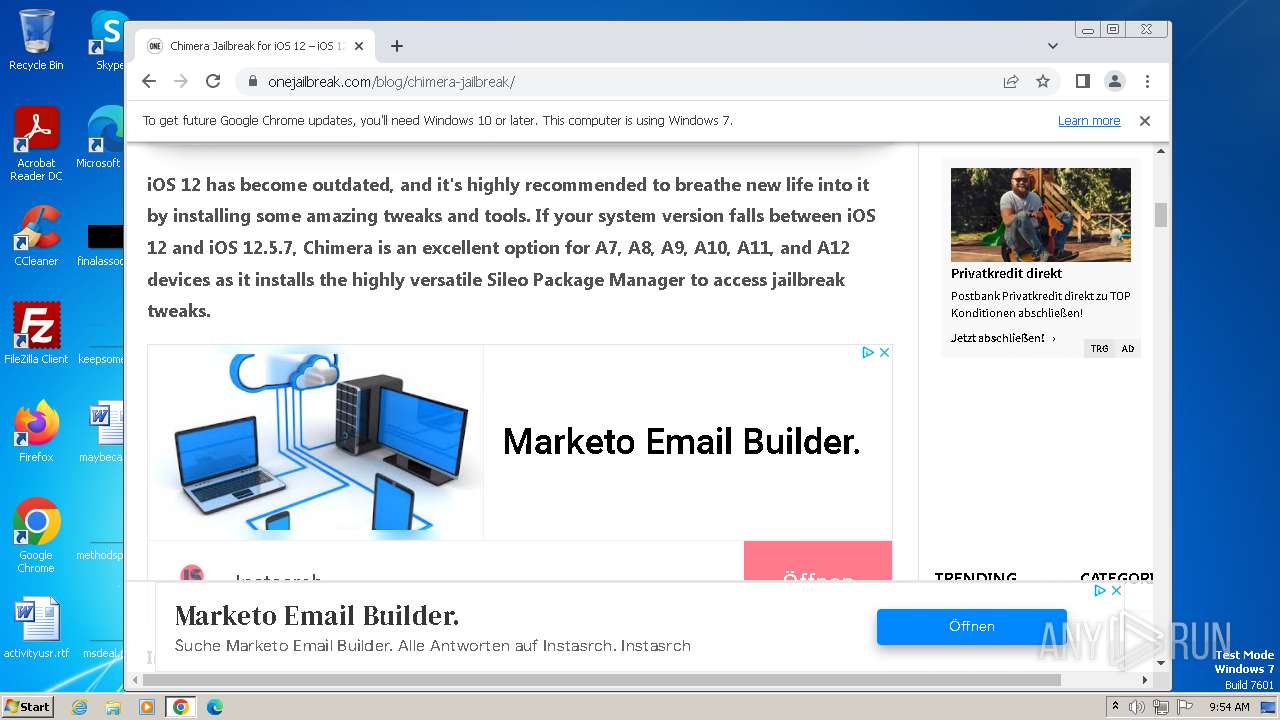Open AdChoices info on in-article ad
This screenshot has height=720, width=1280.
click(x=868, y=353)
